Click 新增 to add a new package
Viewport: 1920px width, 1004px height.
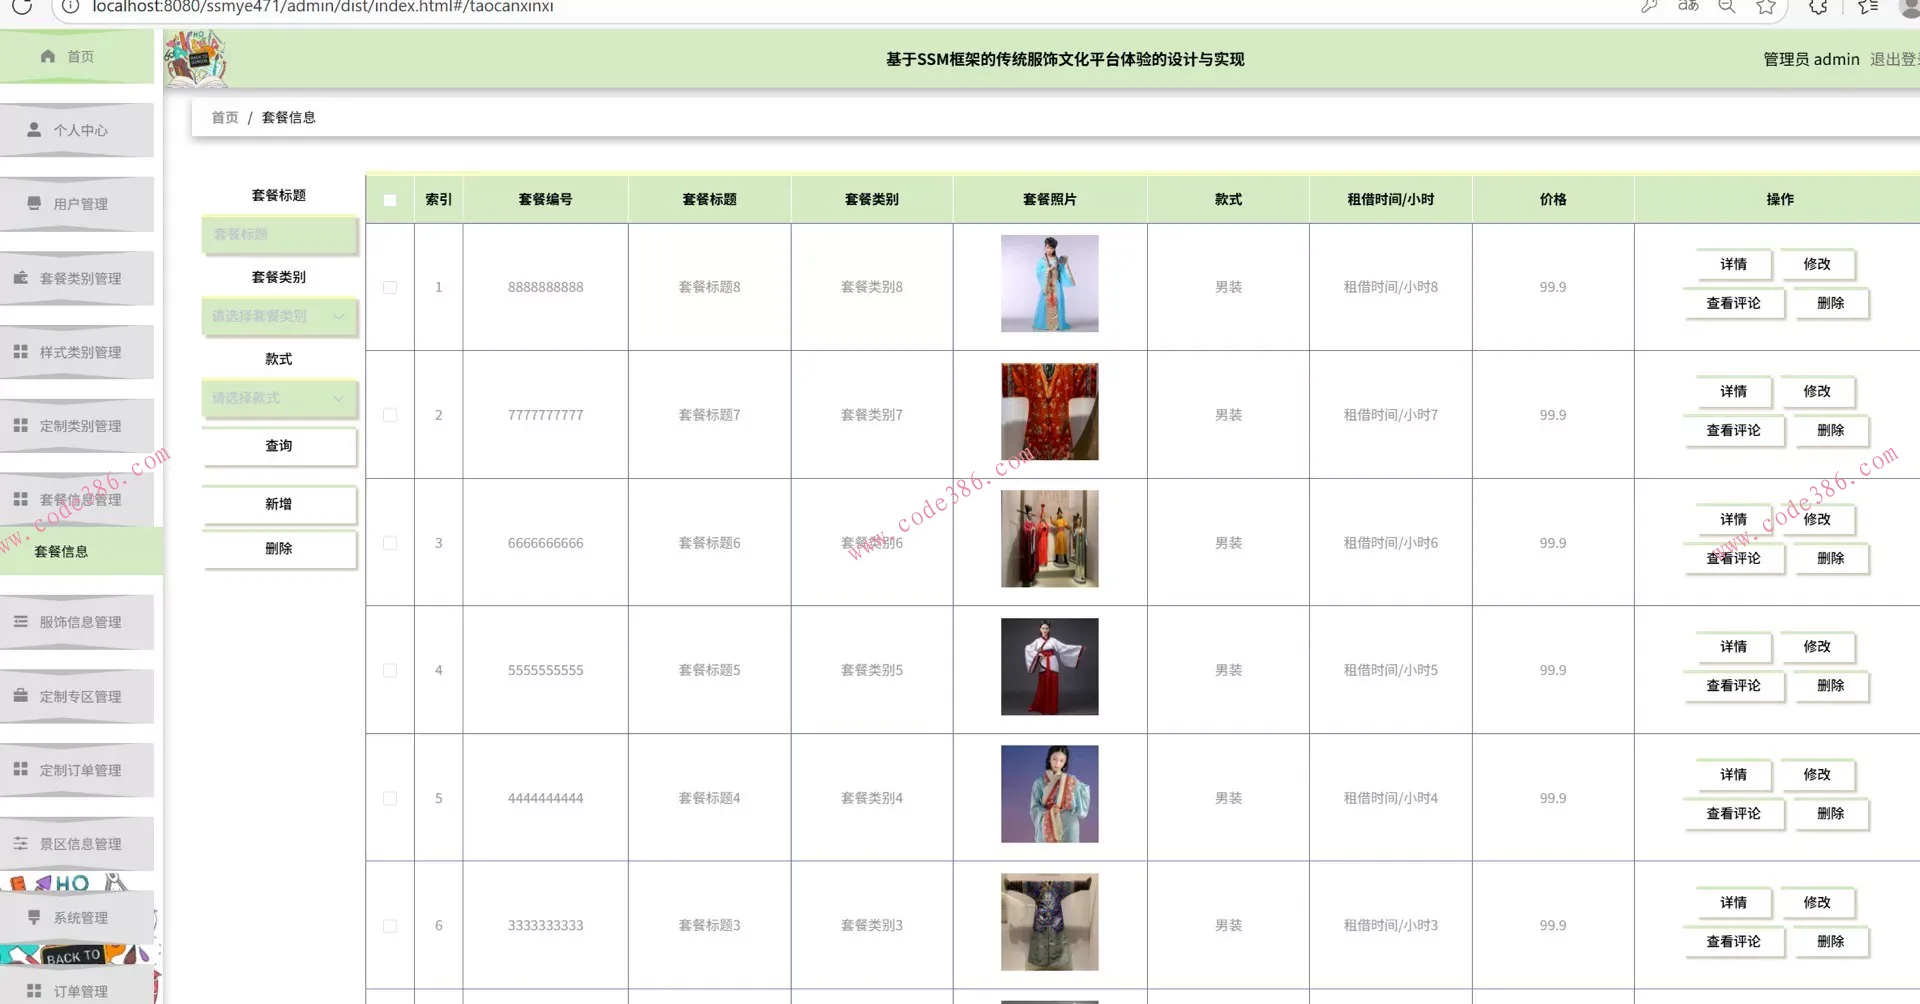point(278,504)
